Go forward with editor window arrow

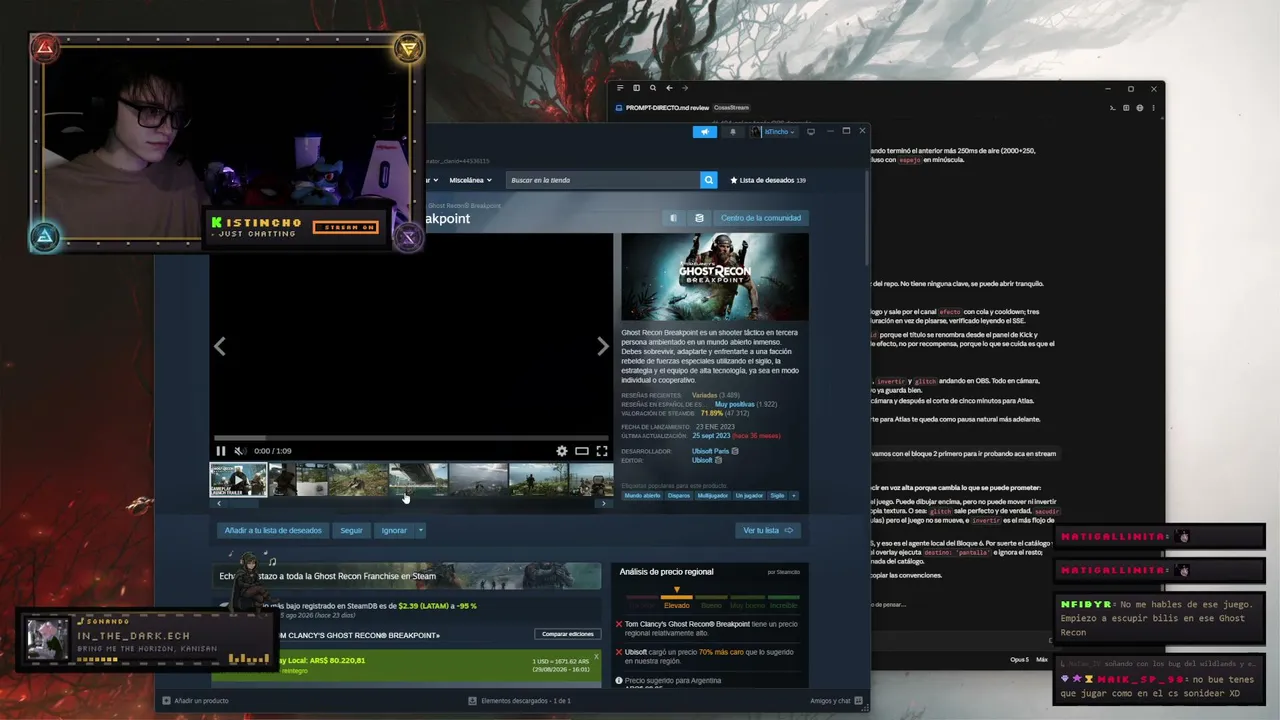(x=685, y=88)
